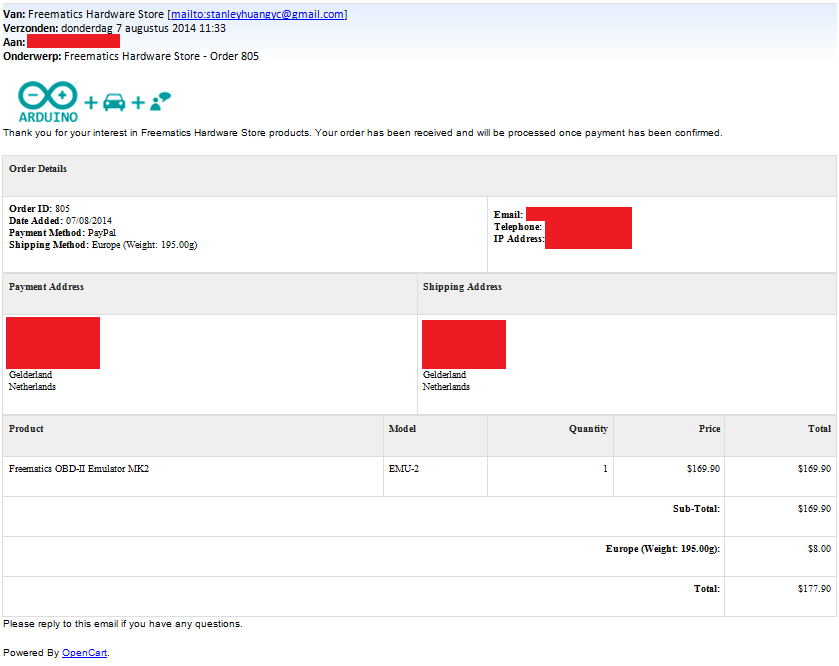Click the "Product" column header

coord(26,428)
